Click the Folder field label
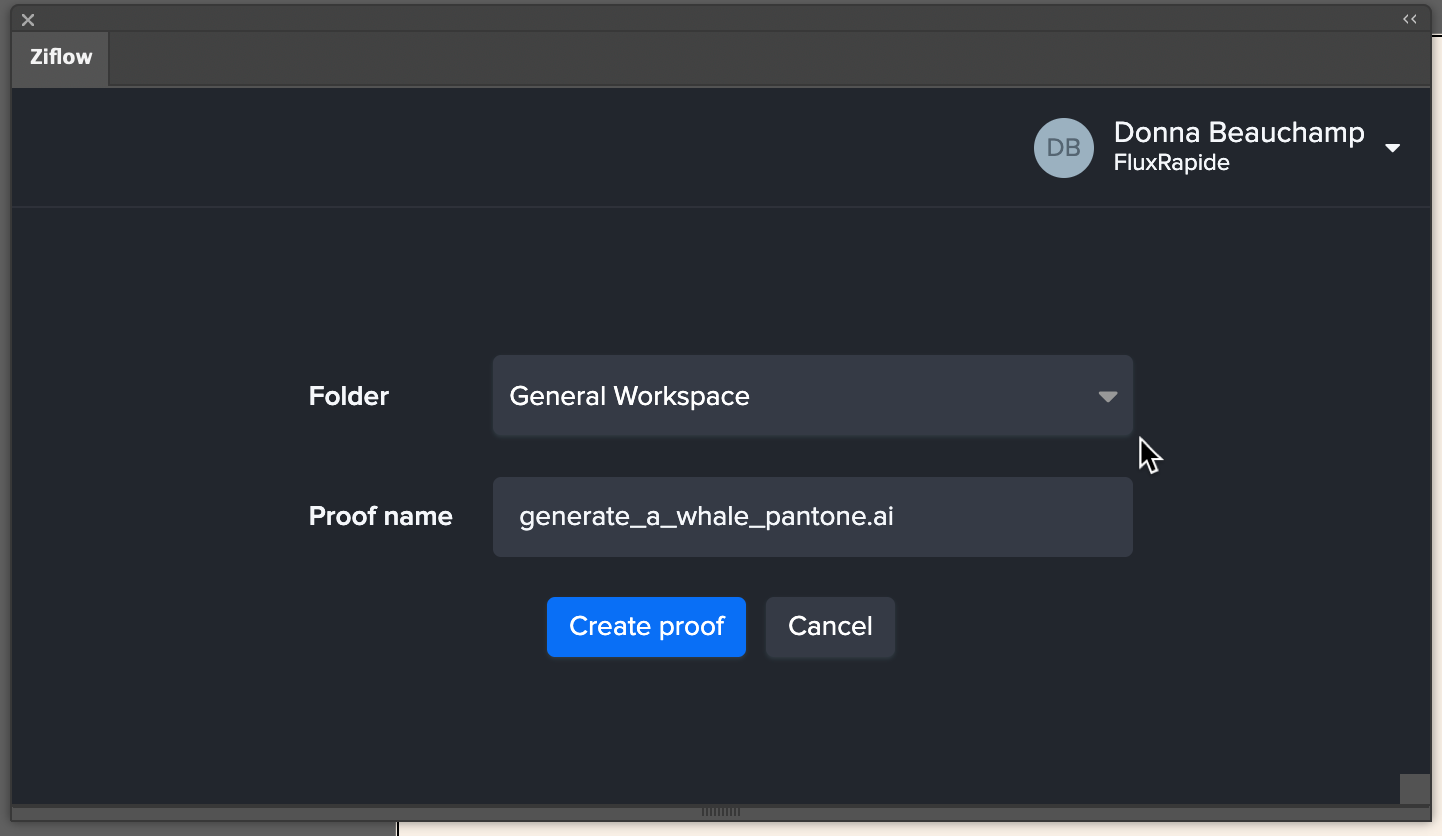 348,395
